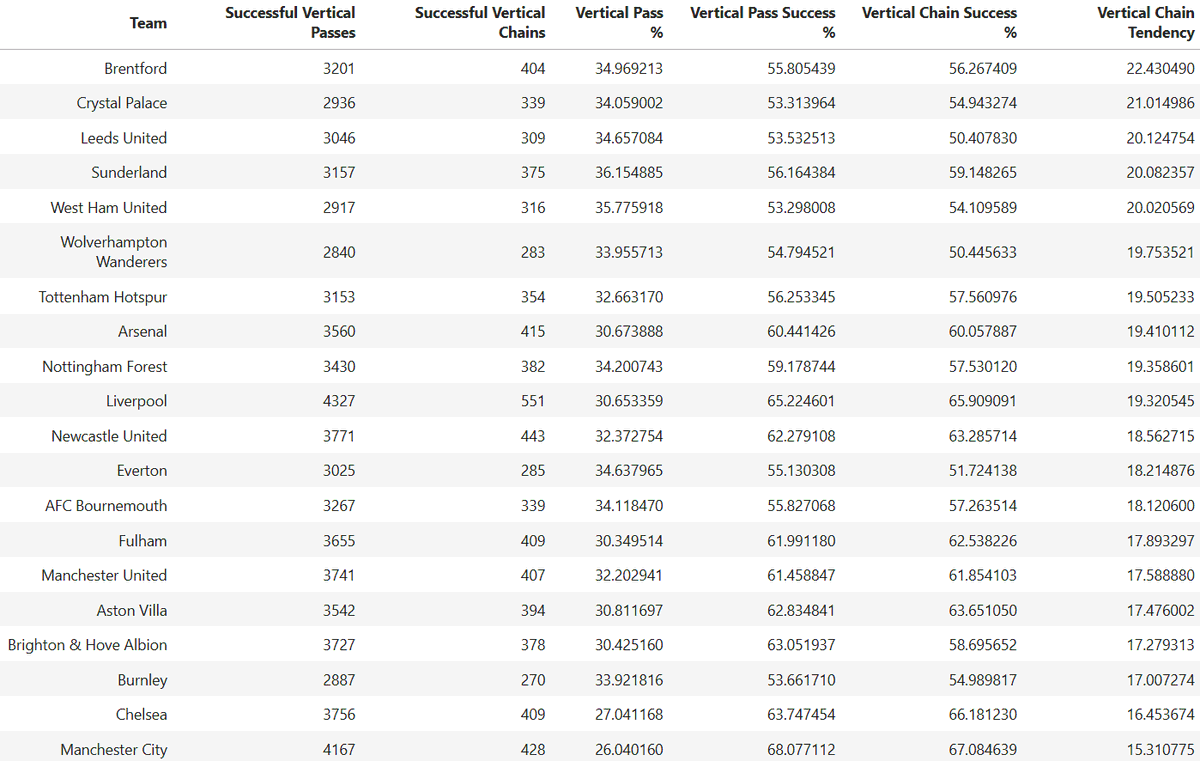
Task: Select the Leeds United team cell
Action: 124,138
